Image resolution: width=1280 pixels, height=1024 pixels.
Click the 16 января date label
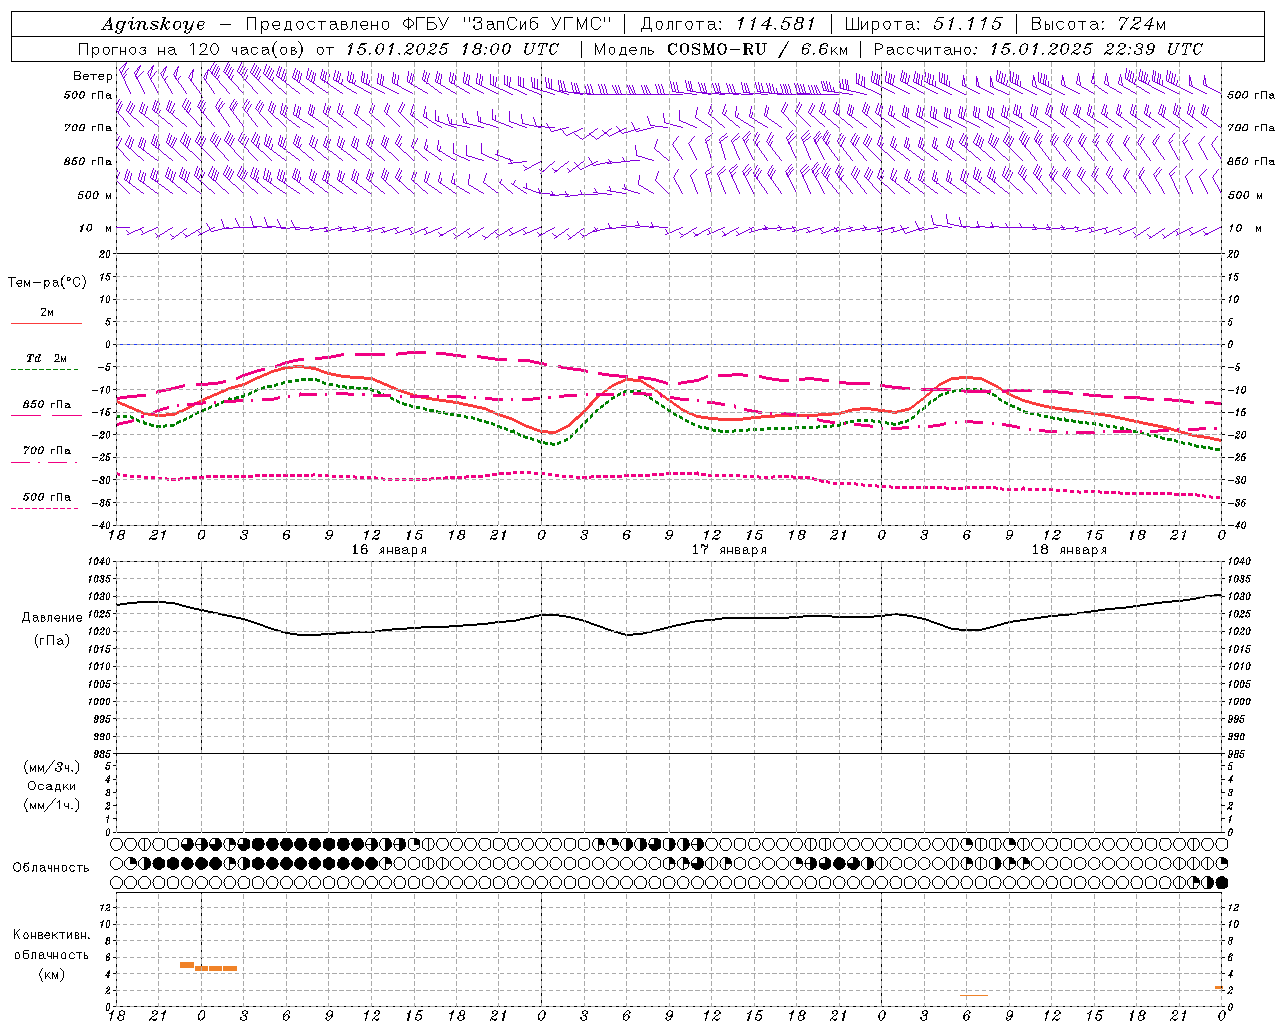(389, 550)
